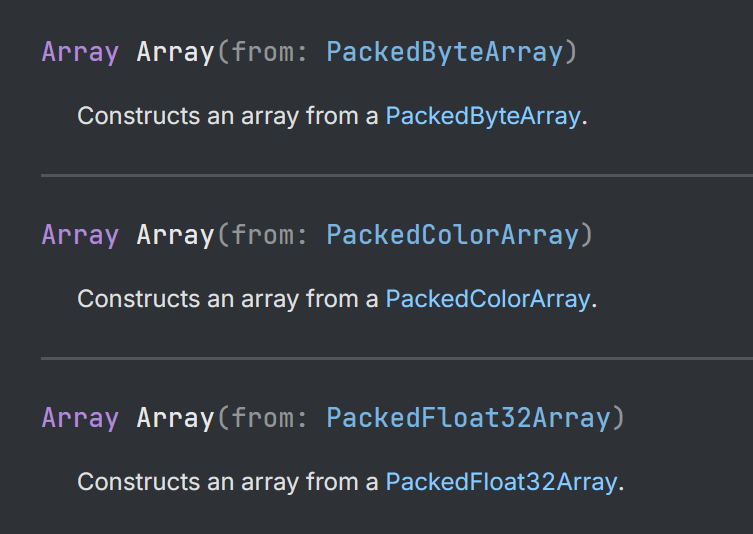Viewport: 753px width, 534px height.
Task: Click purple Array return type of PackedFloat32Array constructor
Action: pyautogui.click(x=80, y=418)
